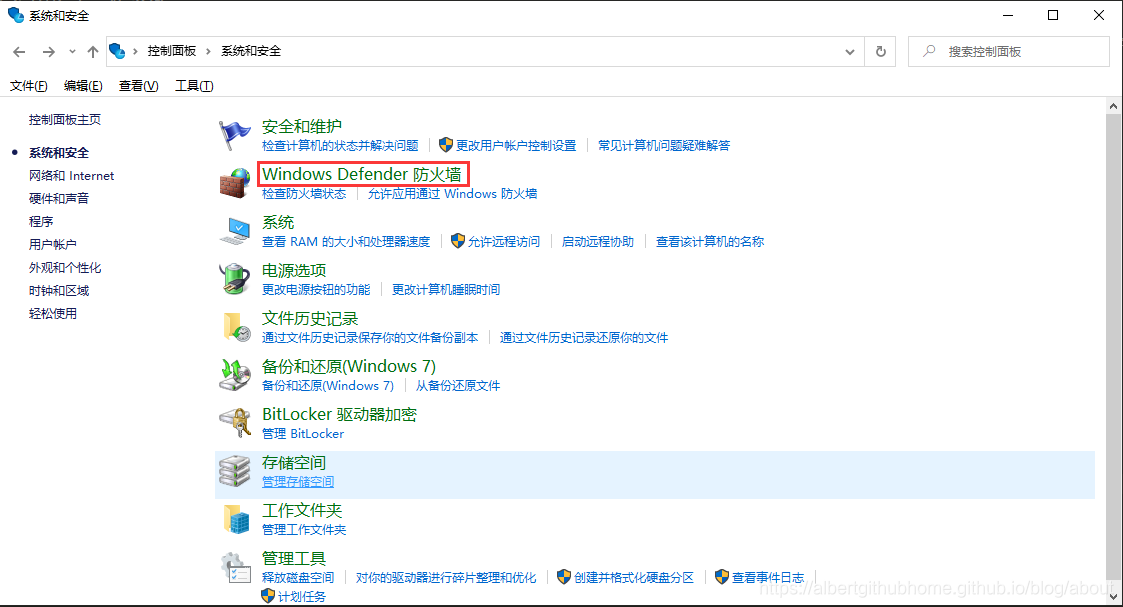Image resolution: width=1123 pixels, height=607 pixels.
Task: Click the Backup and Restore icon
Action: (234, 375)
